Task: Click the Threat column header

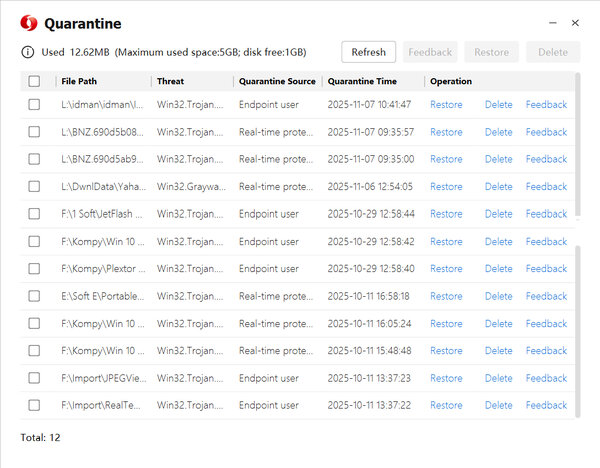Action: tap(171, 81)
